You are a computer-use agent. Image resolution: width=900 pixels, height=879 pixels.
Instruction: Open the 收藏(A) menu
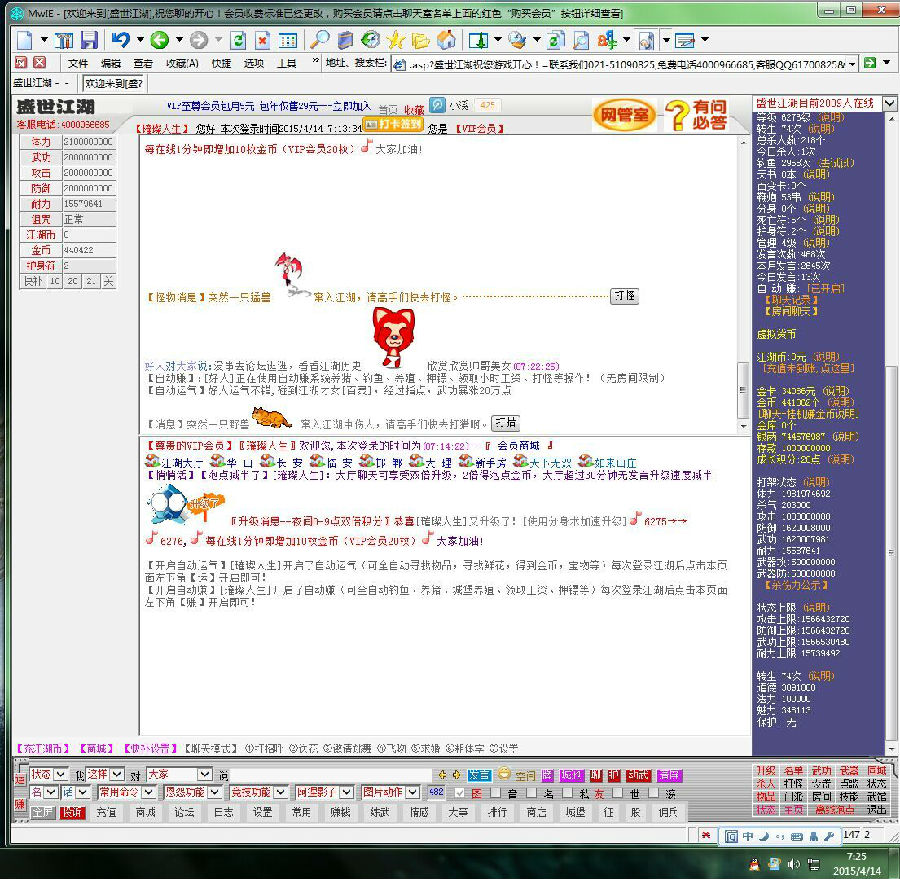tap(182, 63)
